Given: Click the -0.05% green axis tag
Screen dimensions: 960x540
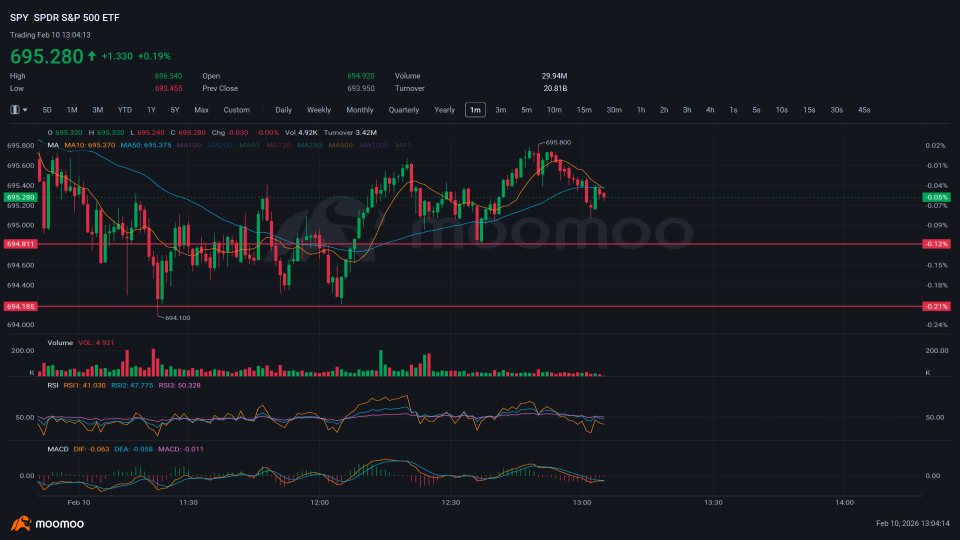Looking at the screenshot, I should coord(937,197).
